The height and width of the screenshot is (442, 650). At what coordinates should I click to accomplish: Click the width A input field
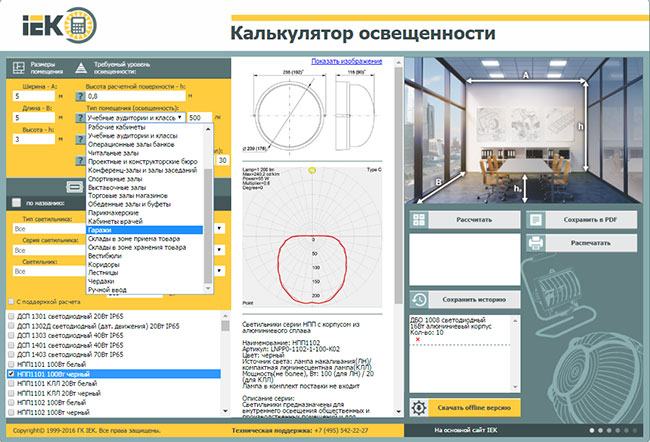34,96
